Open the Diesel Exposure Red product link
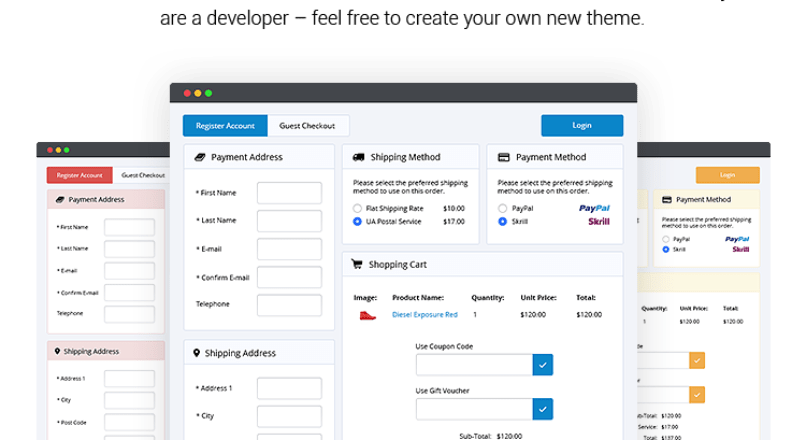 (424, 315)
